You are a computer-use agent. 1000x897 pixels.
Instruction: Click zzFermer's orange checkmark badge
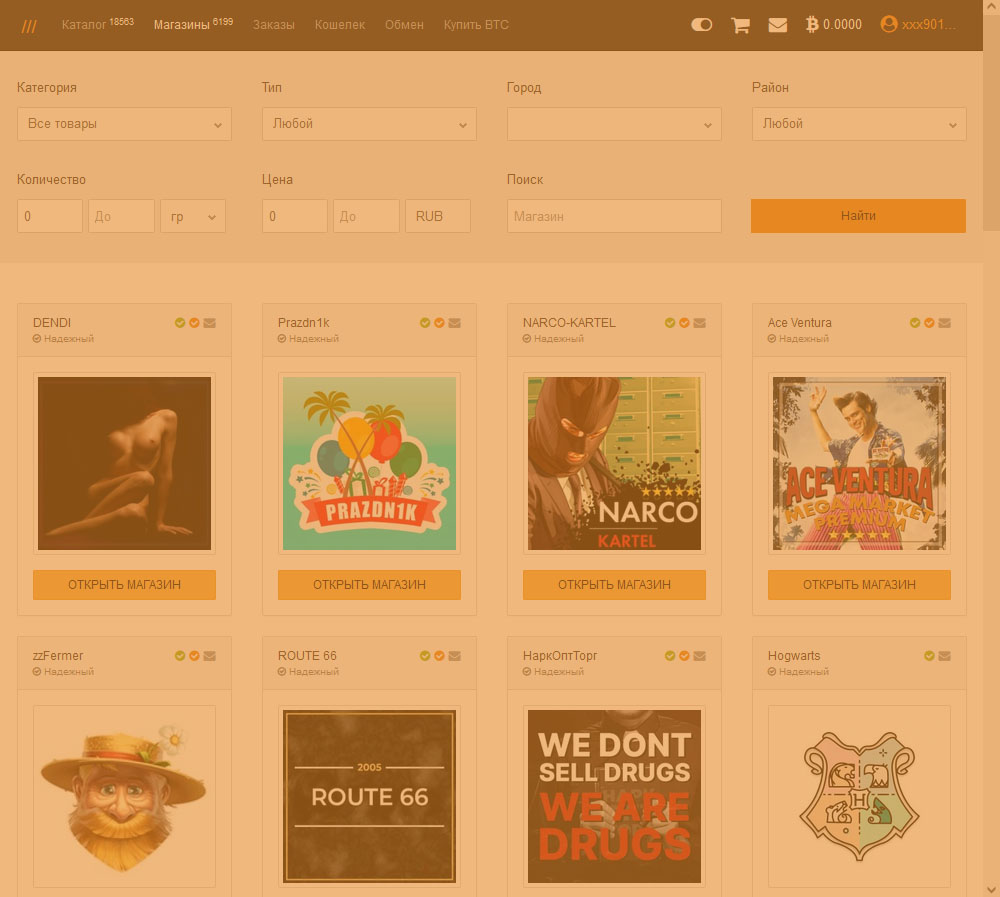click(195, 656)
